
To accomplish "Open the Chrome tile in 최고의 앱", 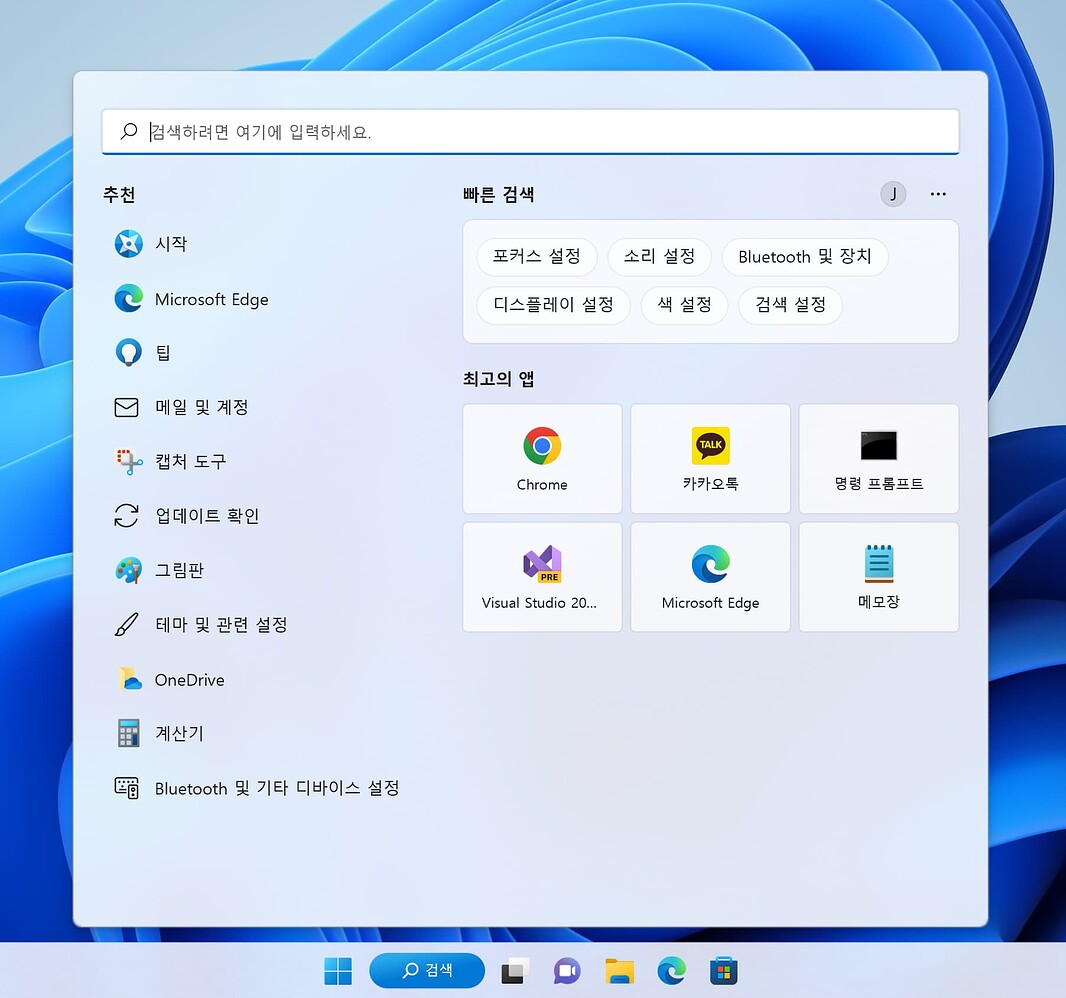I will point(542,459).
